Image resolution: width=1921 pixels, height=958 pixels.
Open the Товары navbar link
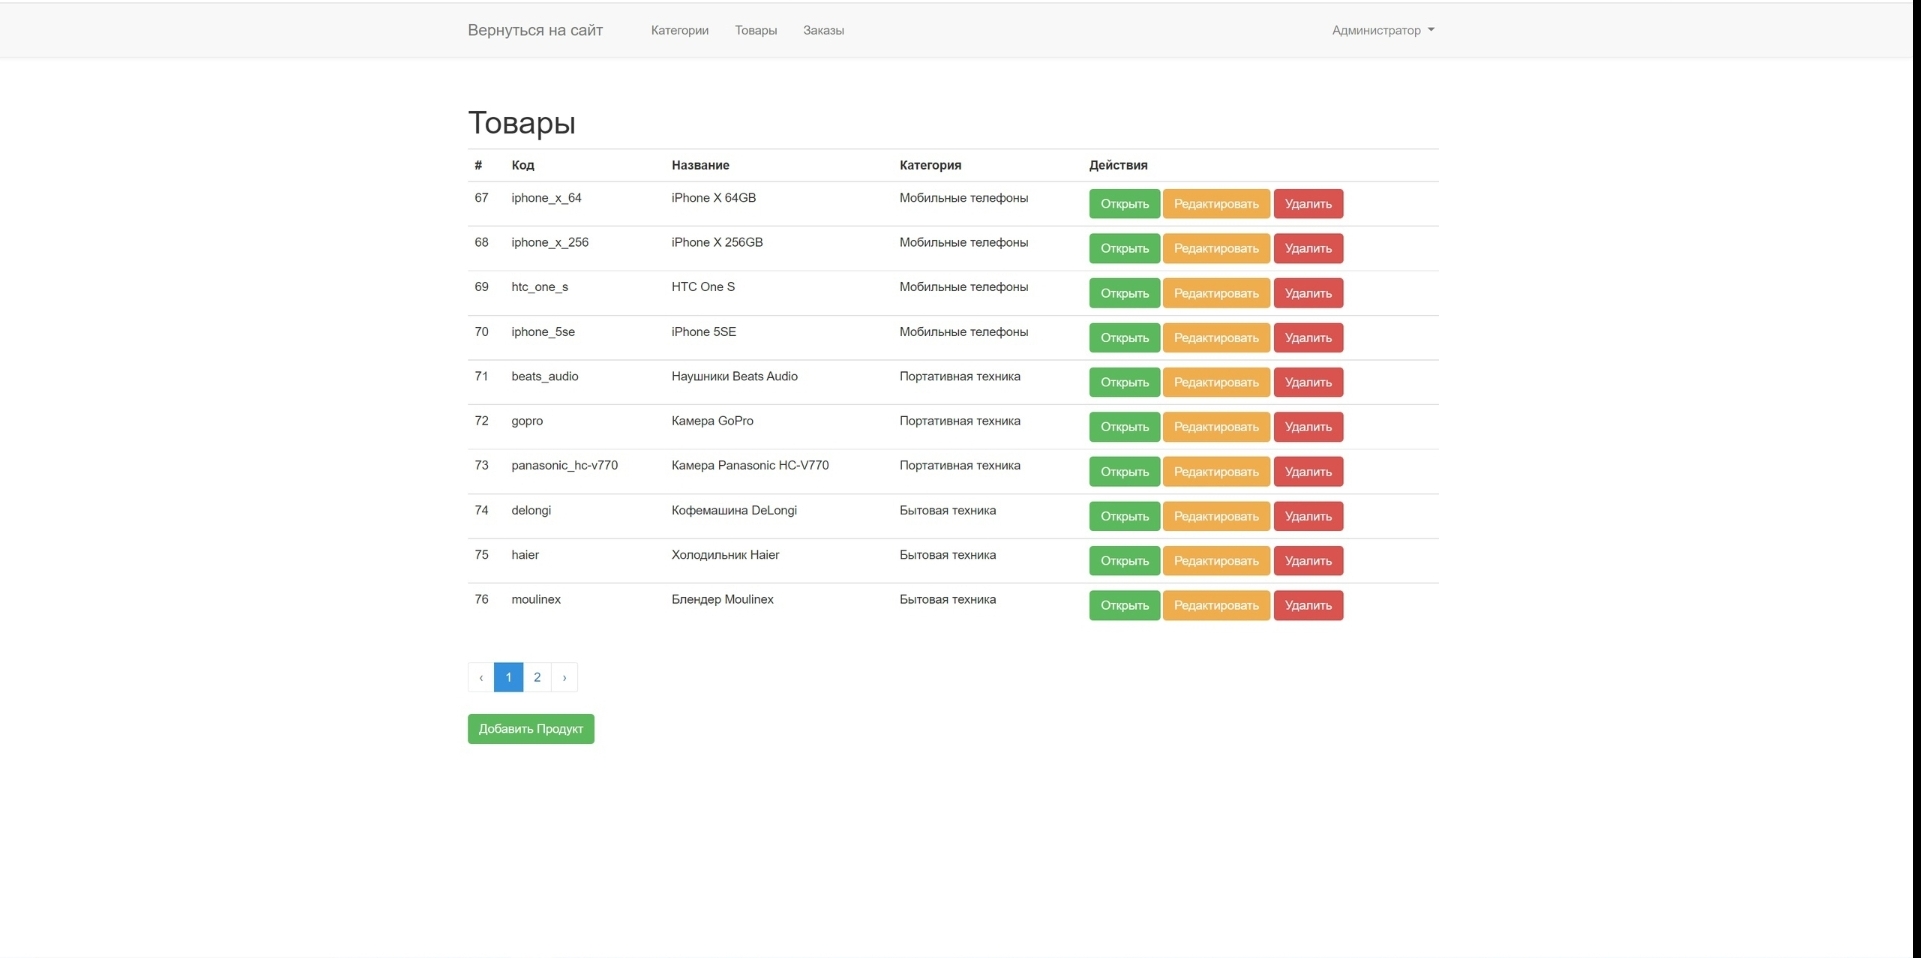[755, 30]
